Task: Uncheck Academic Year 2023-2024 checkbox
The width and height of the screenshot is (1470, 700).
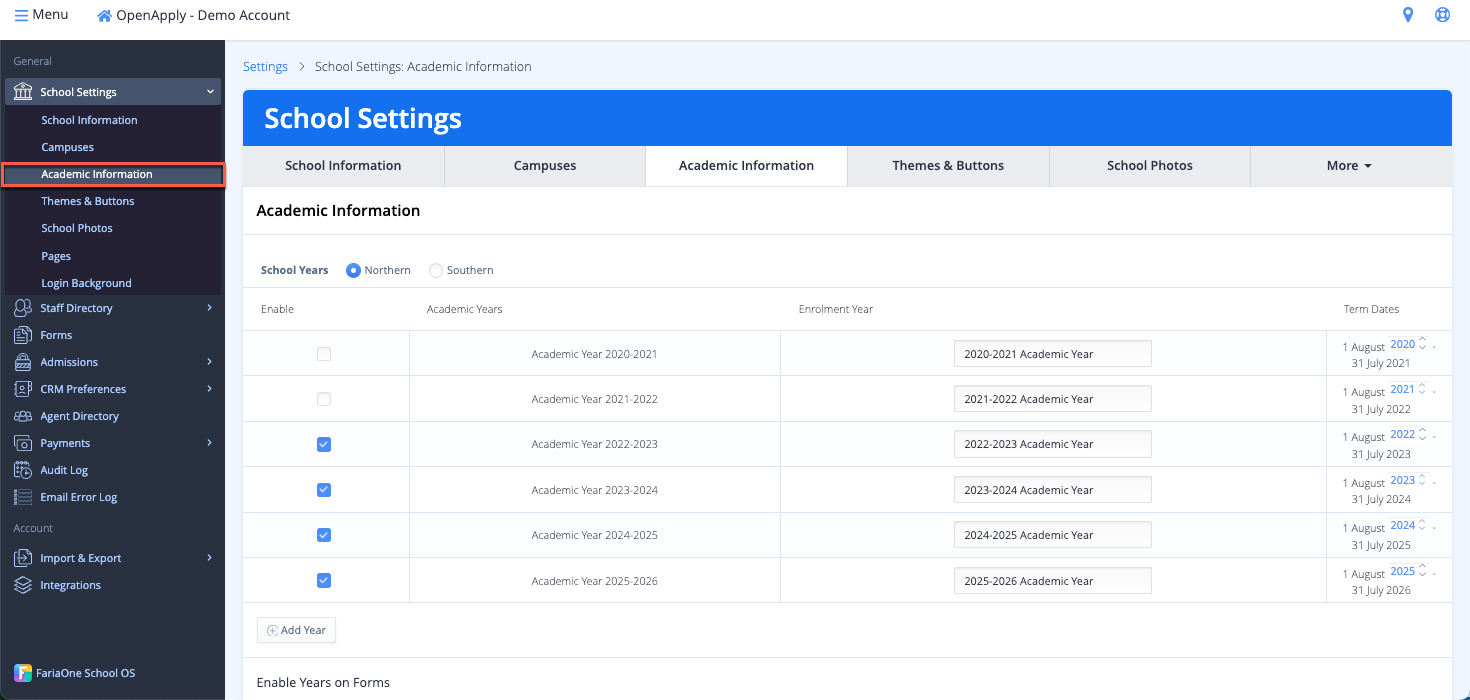Action: (324, 490)
